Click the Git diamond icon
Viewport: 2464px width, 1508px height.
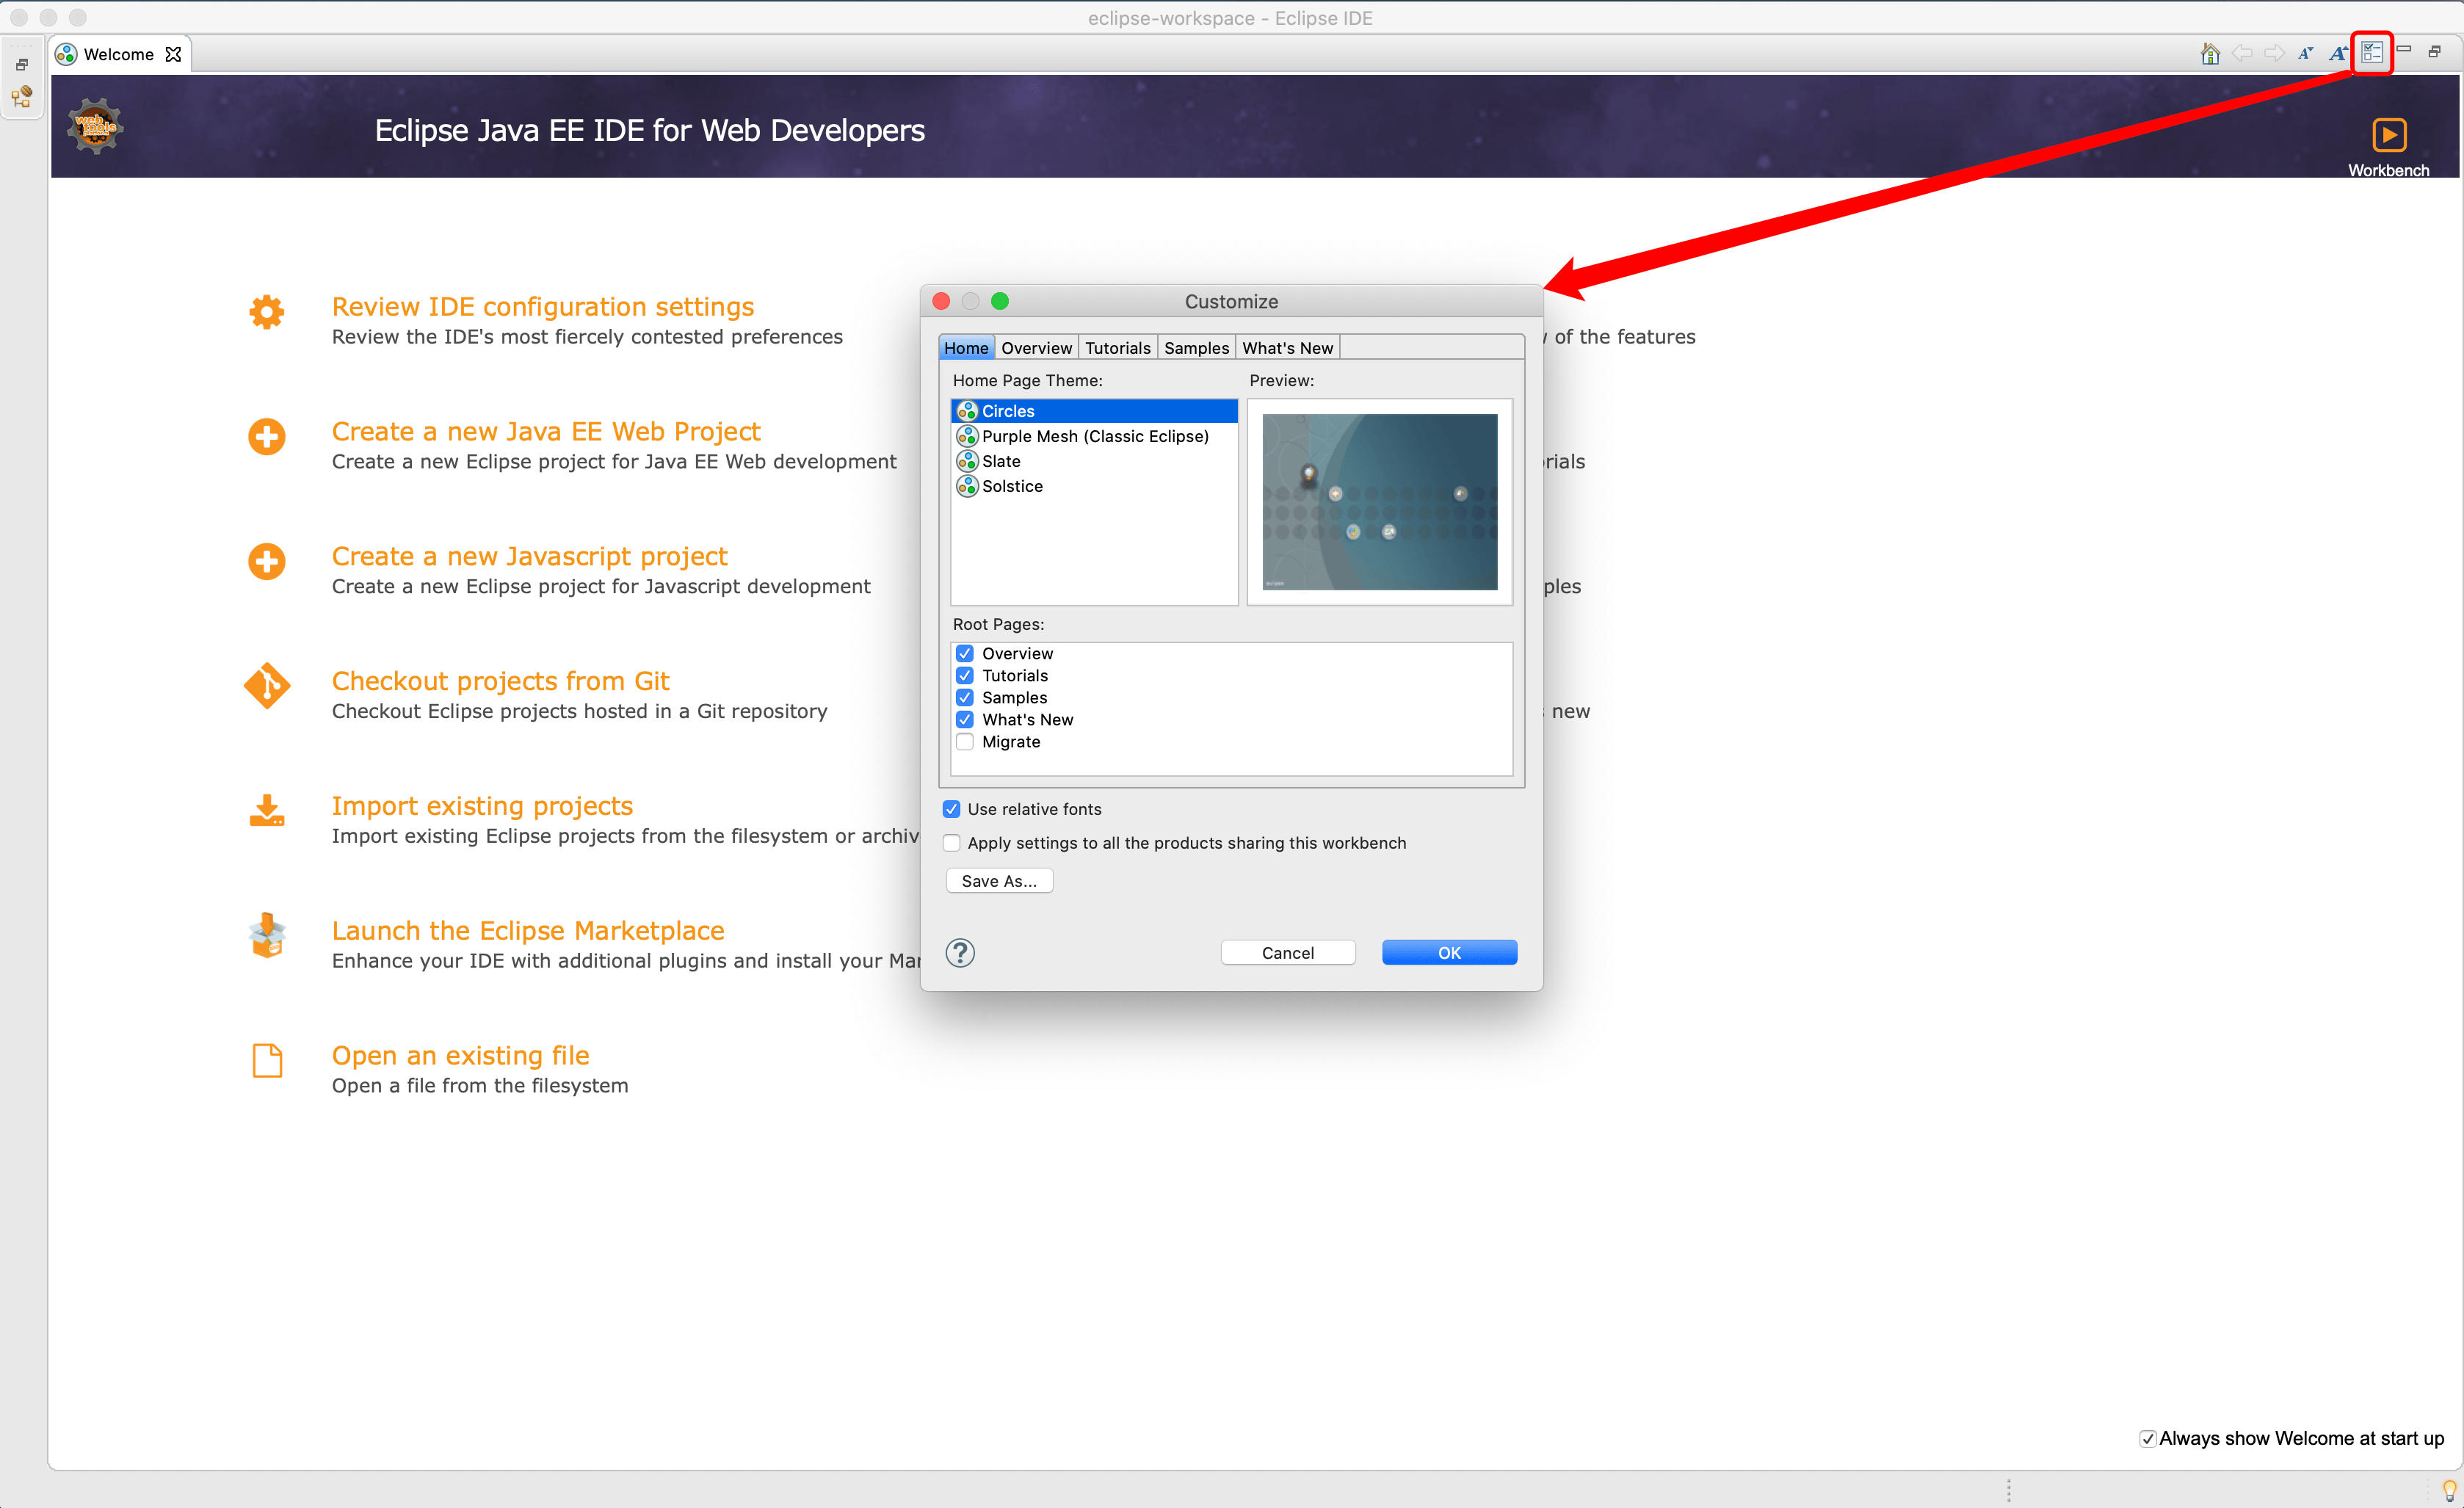pos(266,686)
